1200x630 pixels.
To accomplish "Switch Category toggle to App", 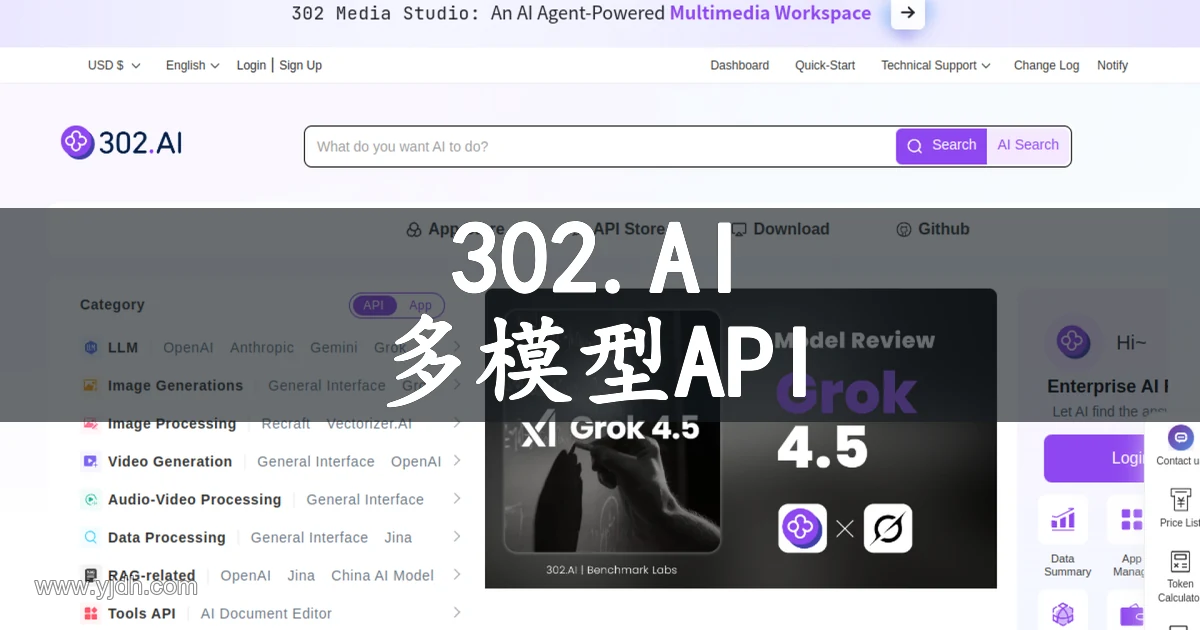I will [420, 305].
